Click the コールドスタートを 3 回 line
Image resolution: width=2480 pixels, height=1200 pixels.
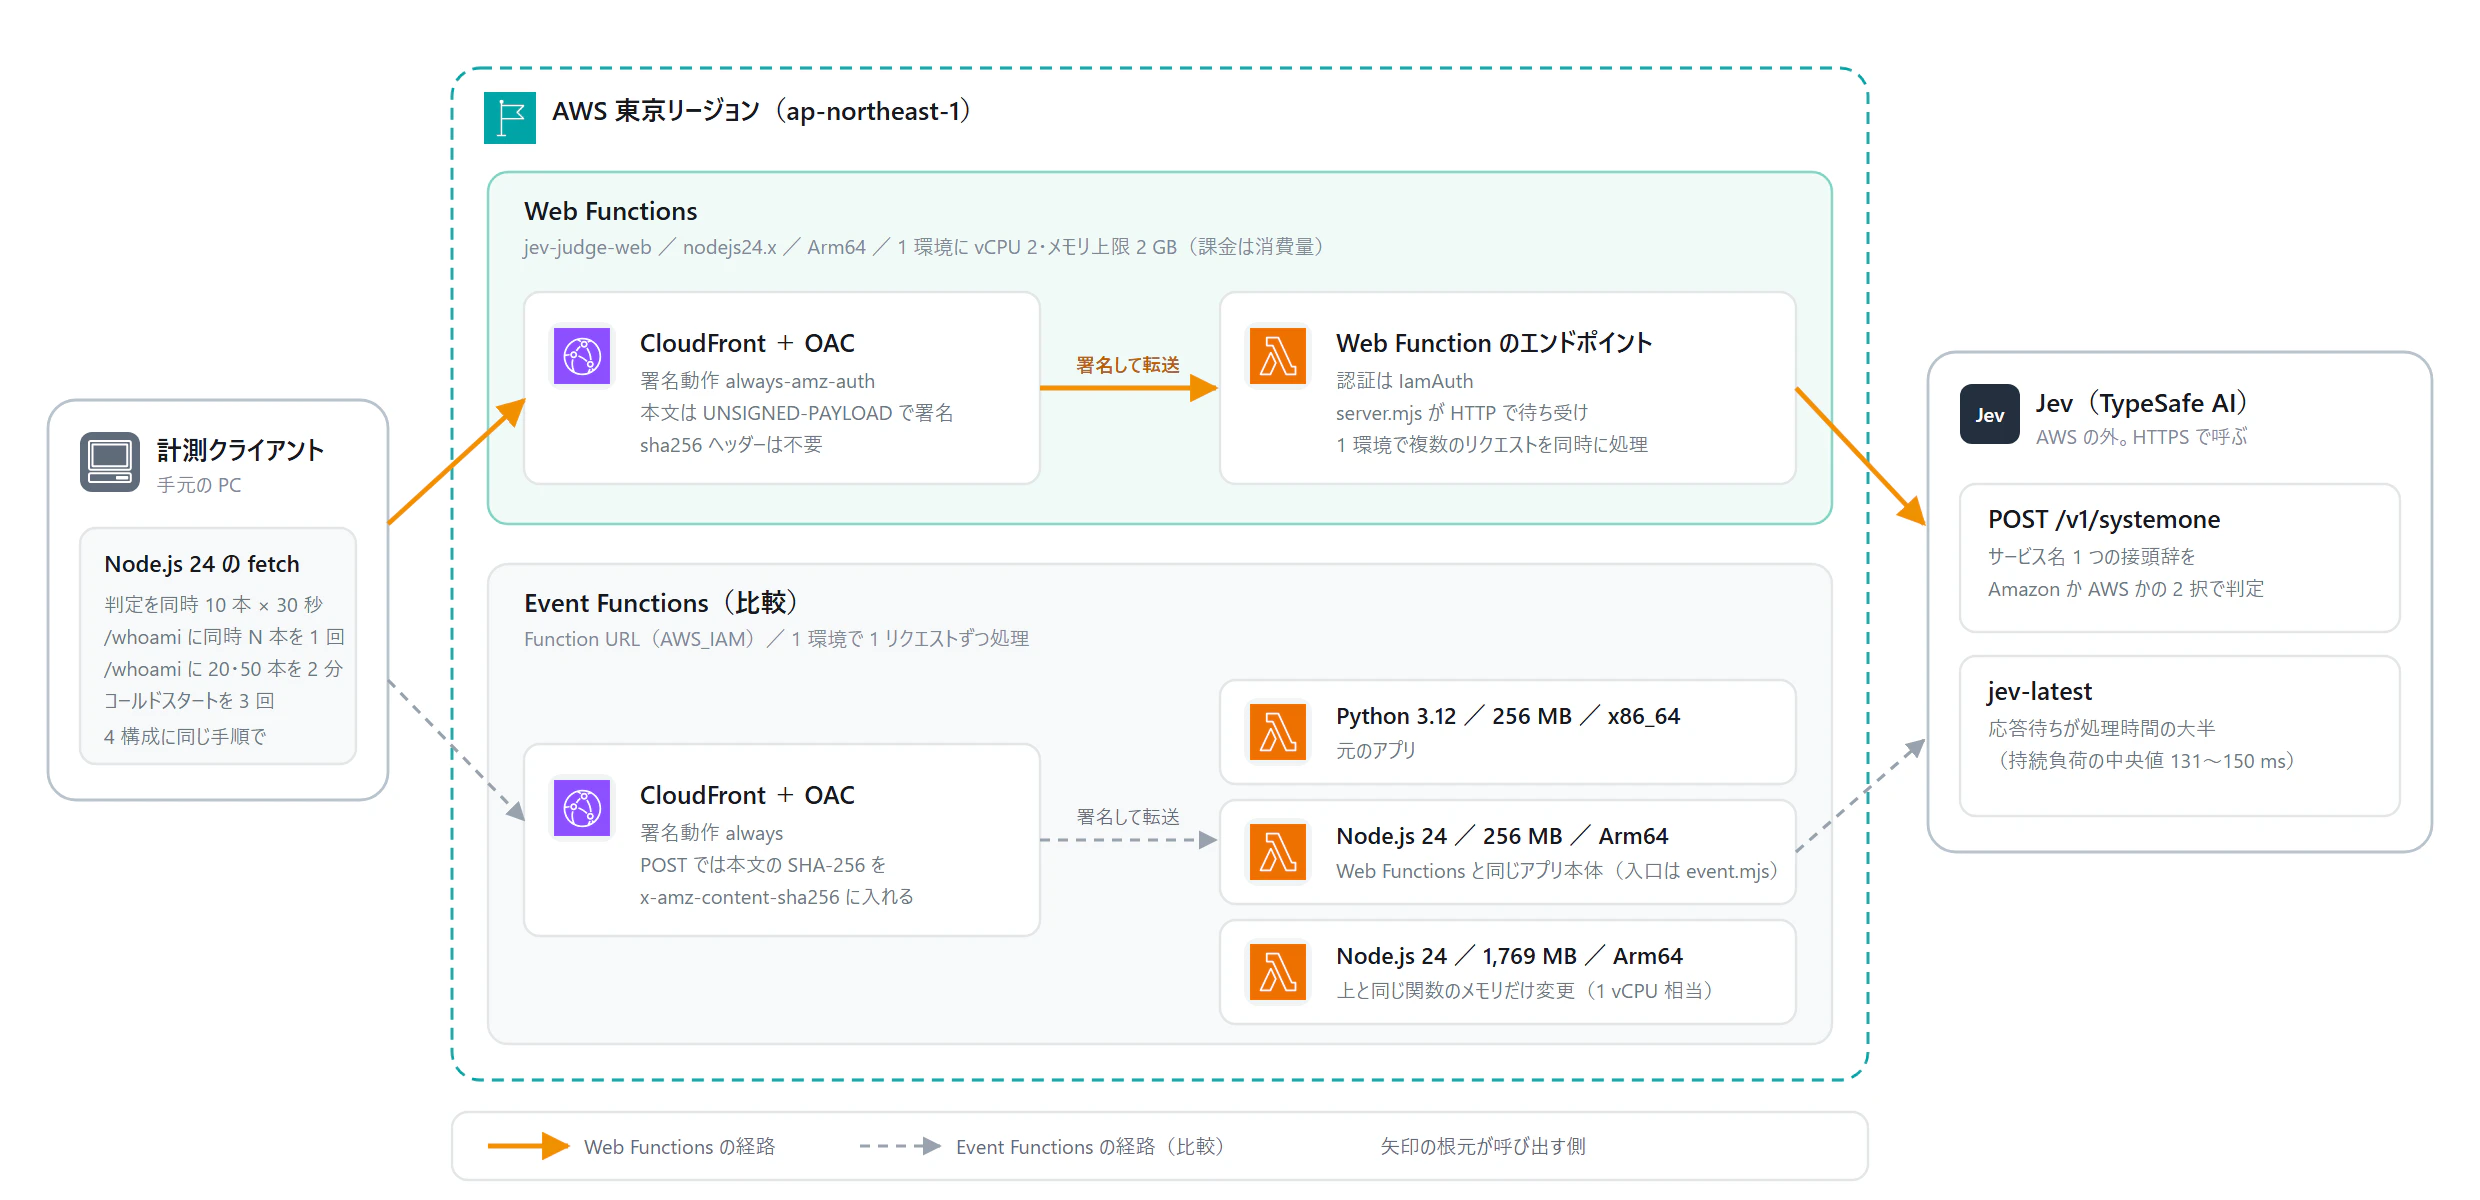pos(189,701)
